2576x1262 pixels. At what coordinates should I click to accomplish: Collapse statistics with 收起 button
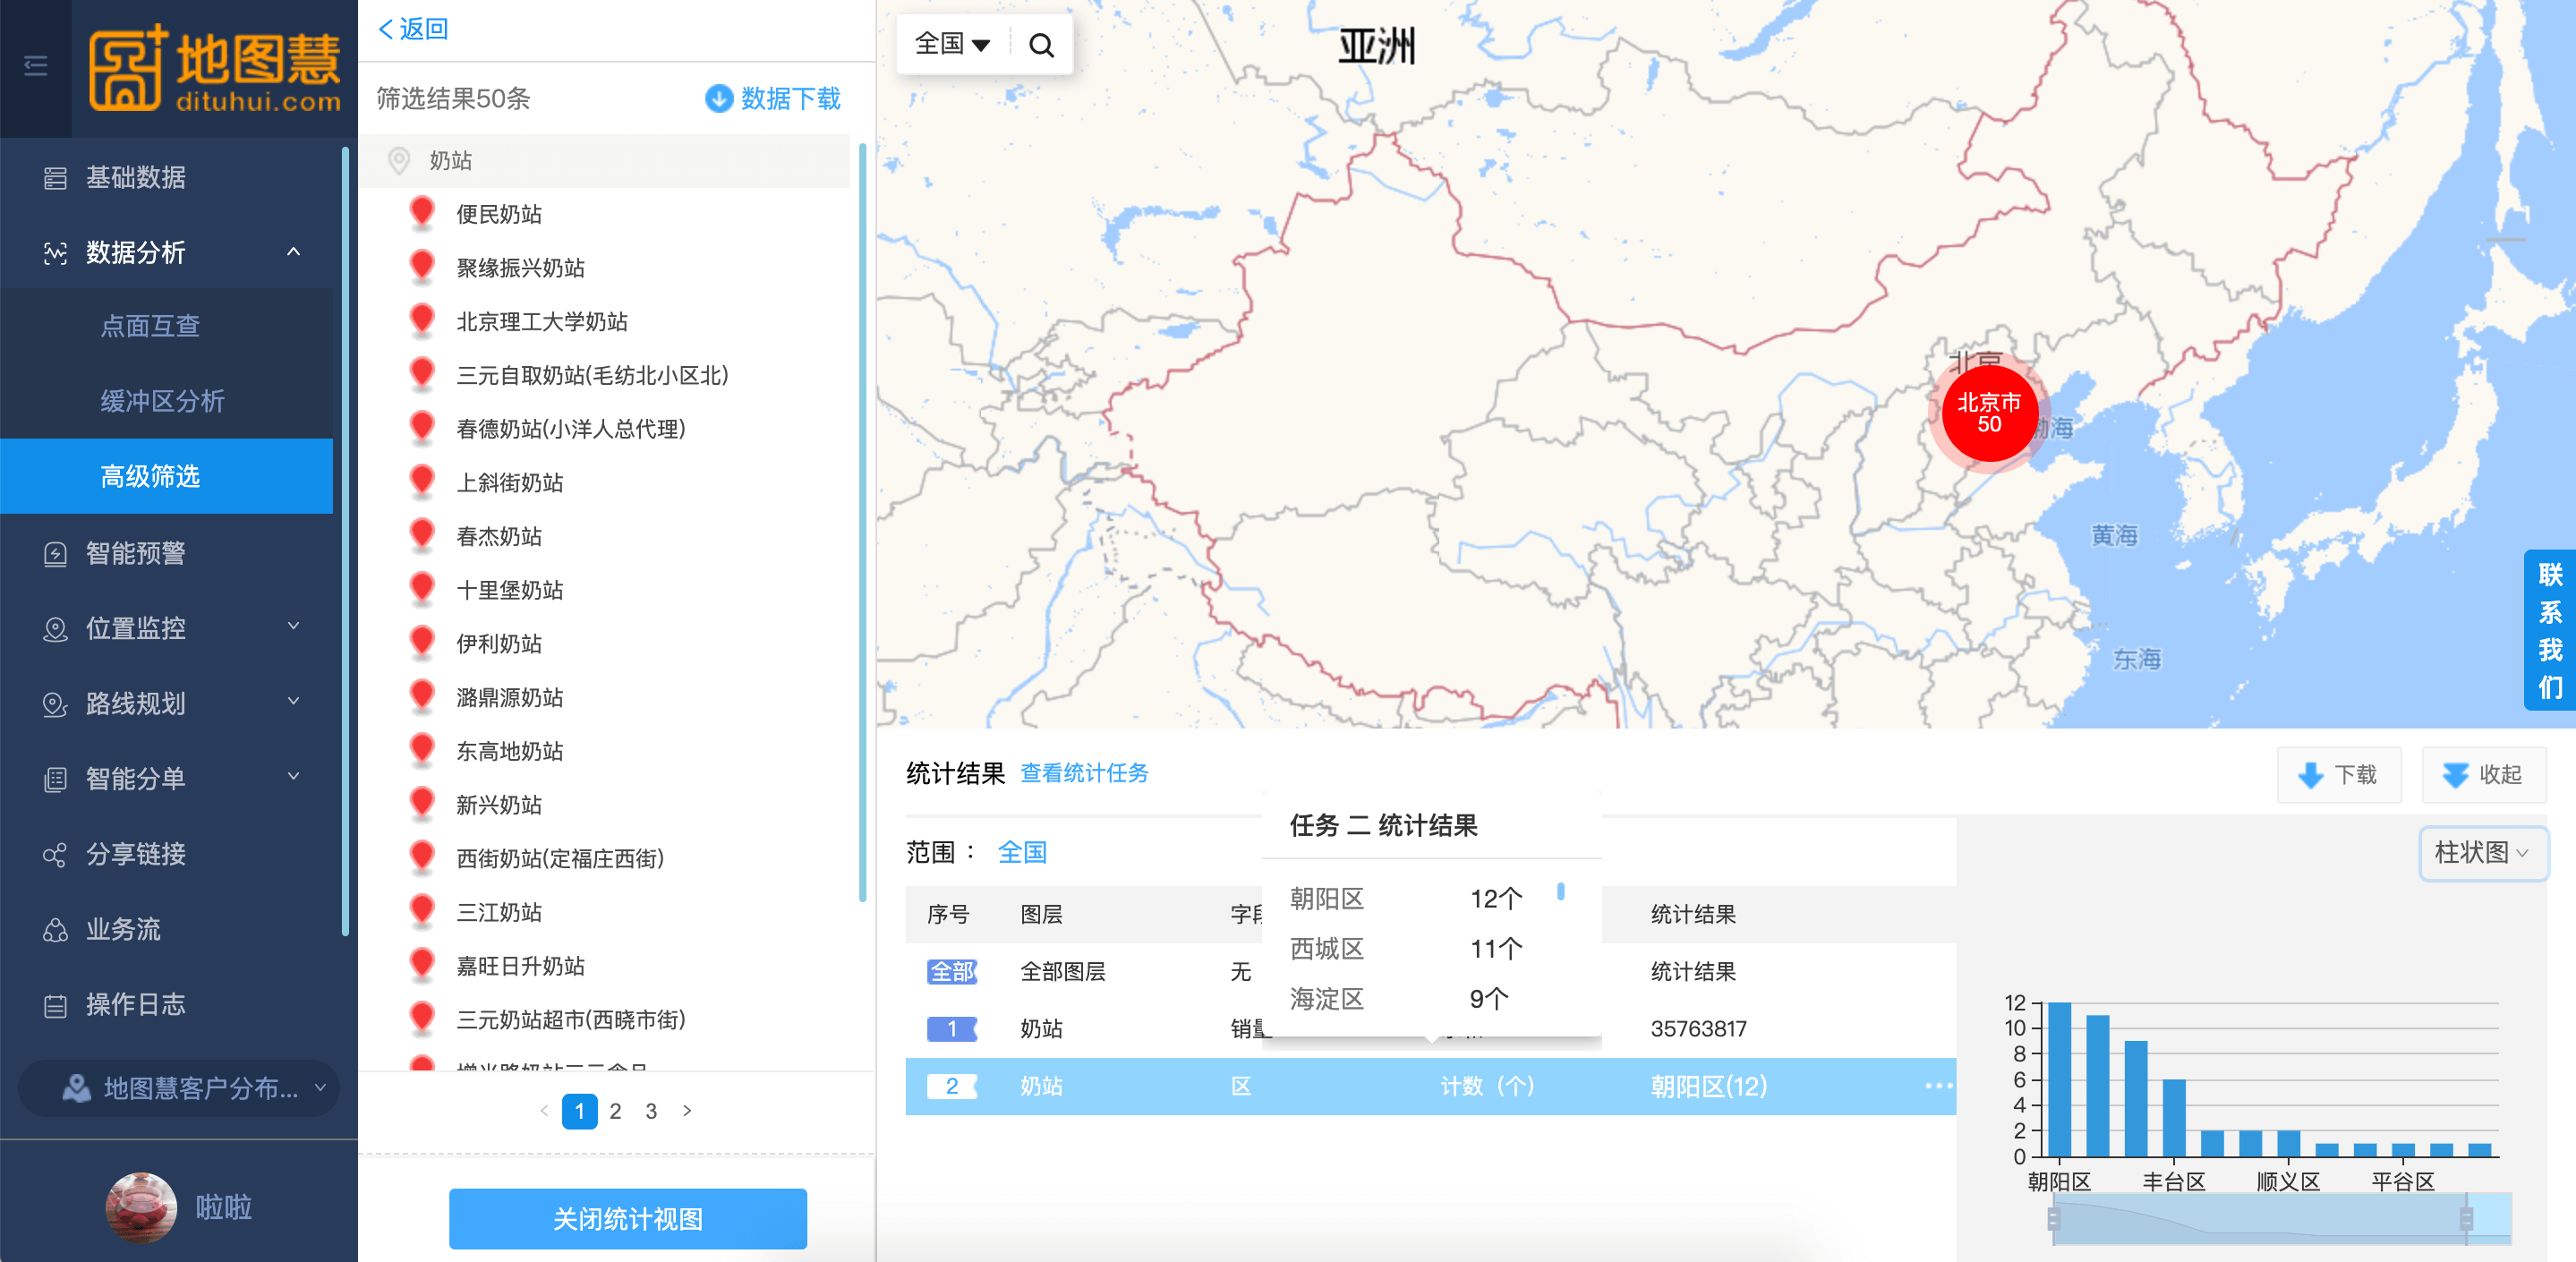tap(2483, 775)
